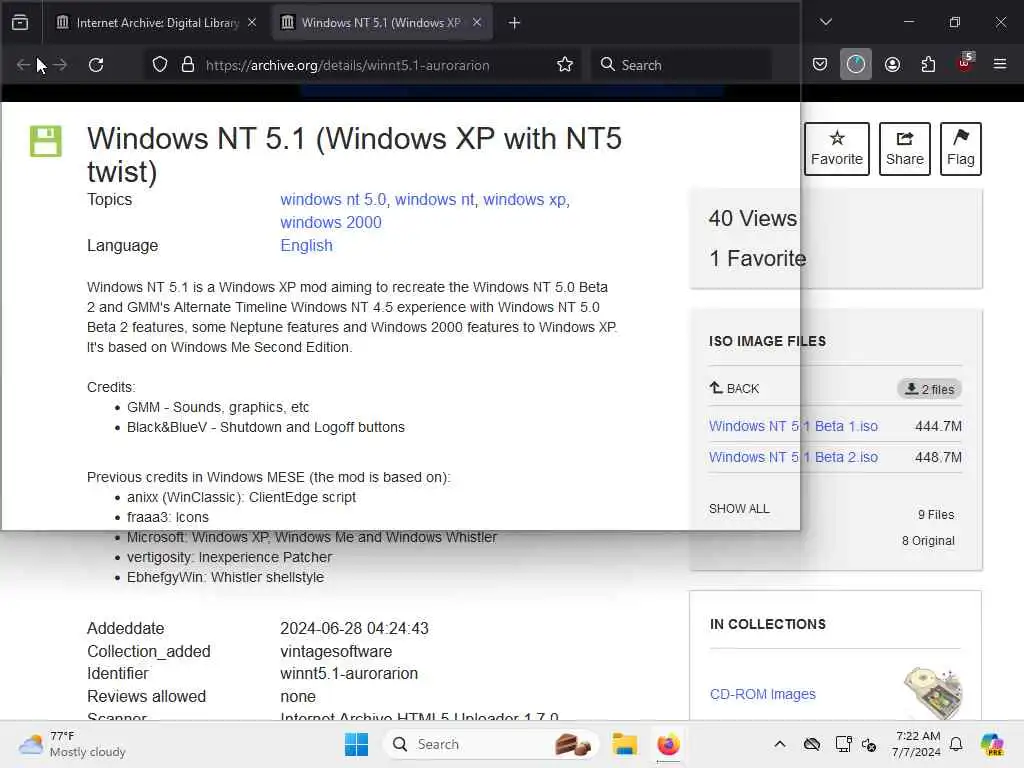This screenshot has height=768, width=1024.
Task: Reload the current page
Action: click(96, 65)
